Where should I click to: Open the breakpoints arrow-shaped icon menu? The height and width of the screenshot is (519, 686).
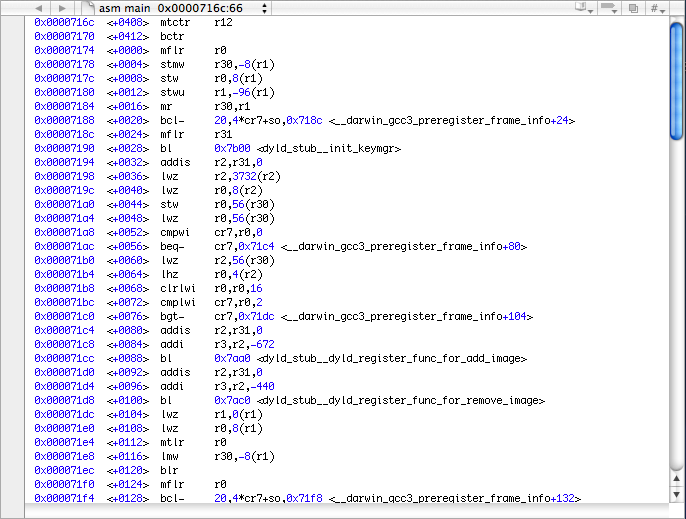coord(609,8)
